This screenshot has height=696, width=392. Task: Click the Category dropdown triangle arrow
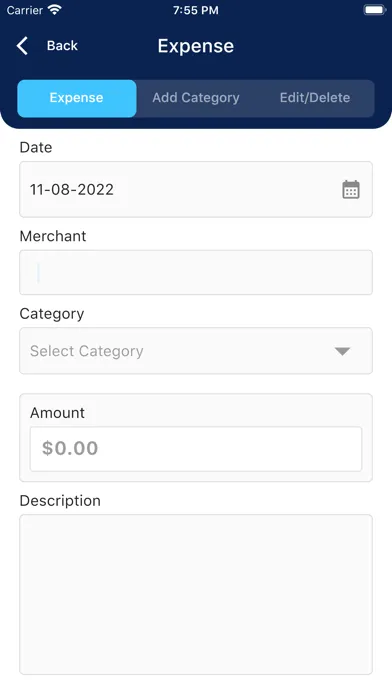(342, 351)
